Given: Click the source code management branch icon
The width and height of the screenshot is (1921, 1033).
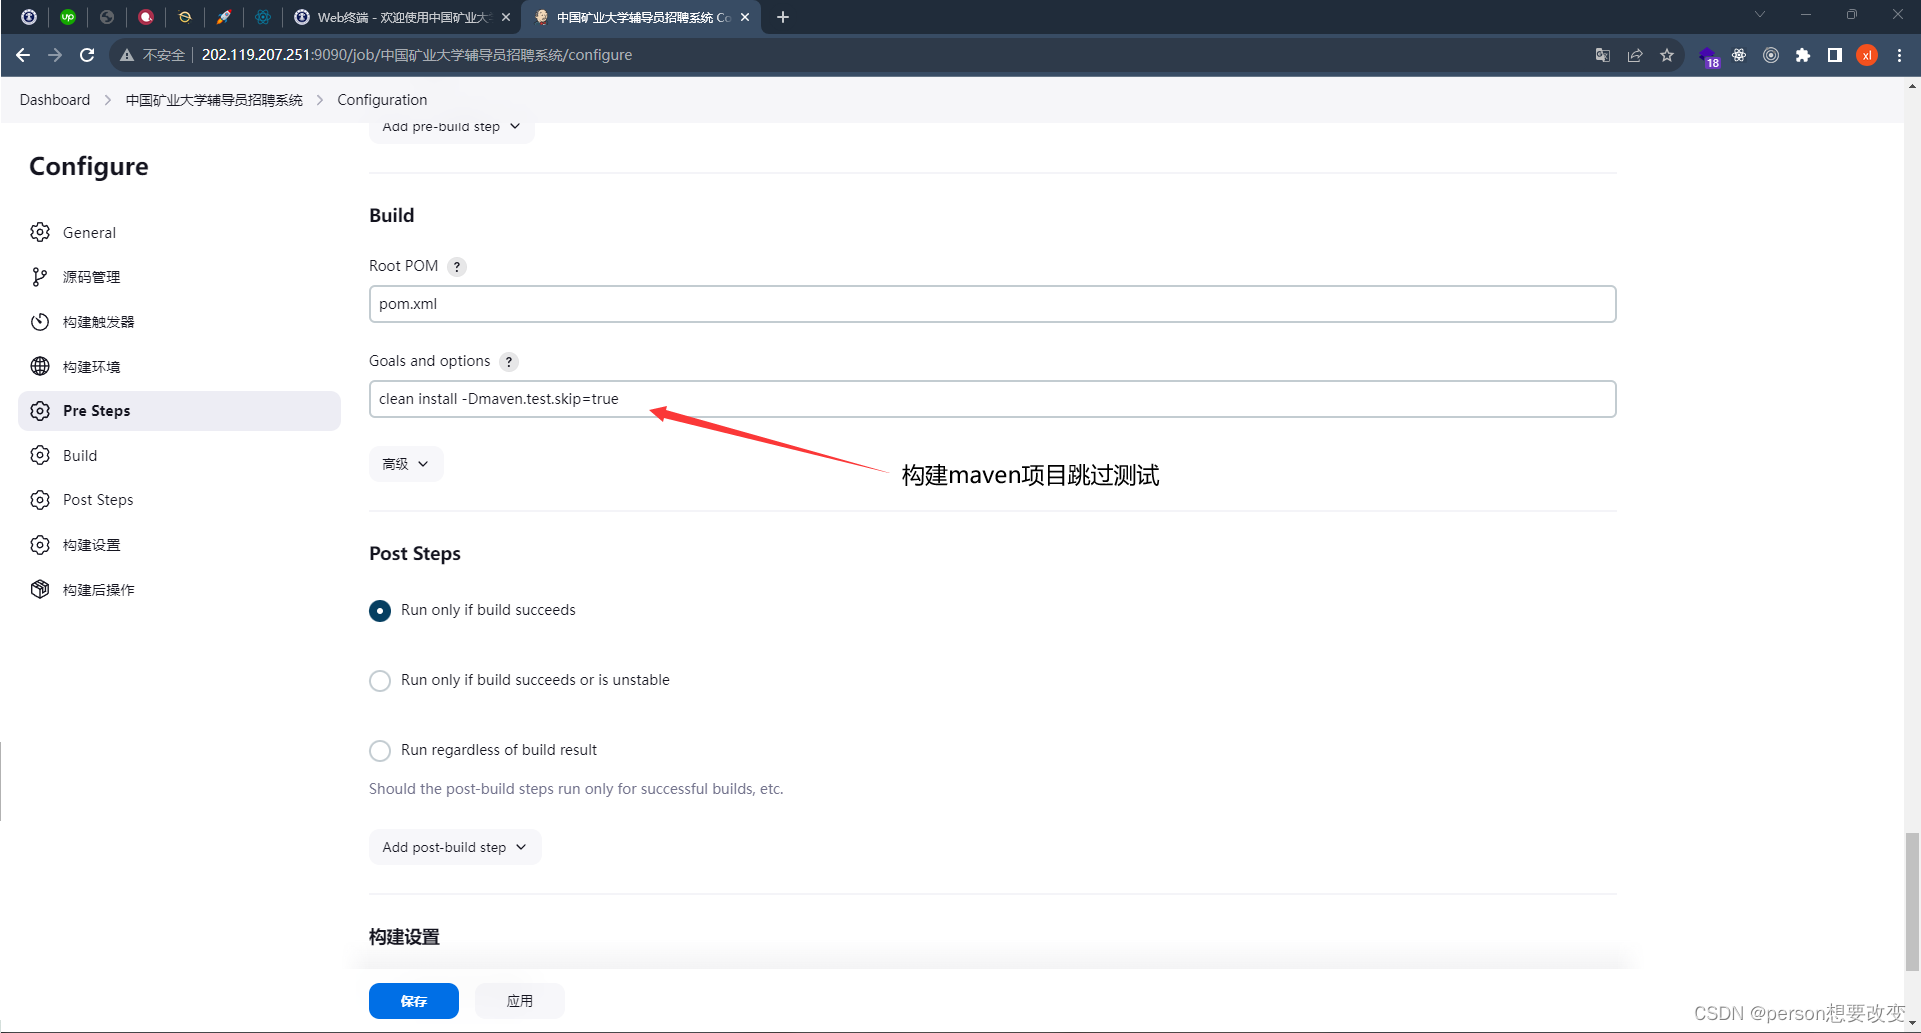Looking at the screenshot, I should point(40,277).
